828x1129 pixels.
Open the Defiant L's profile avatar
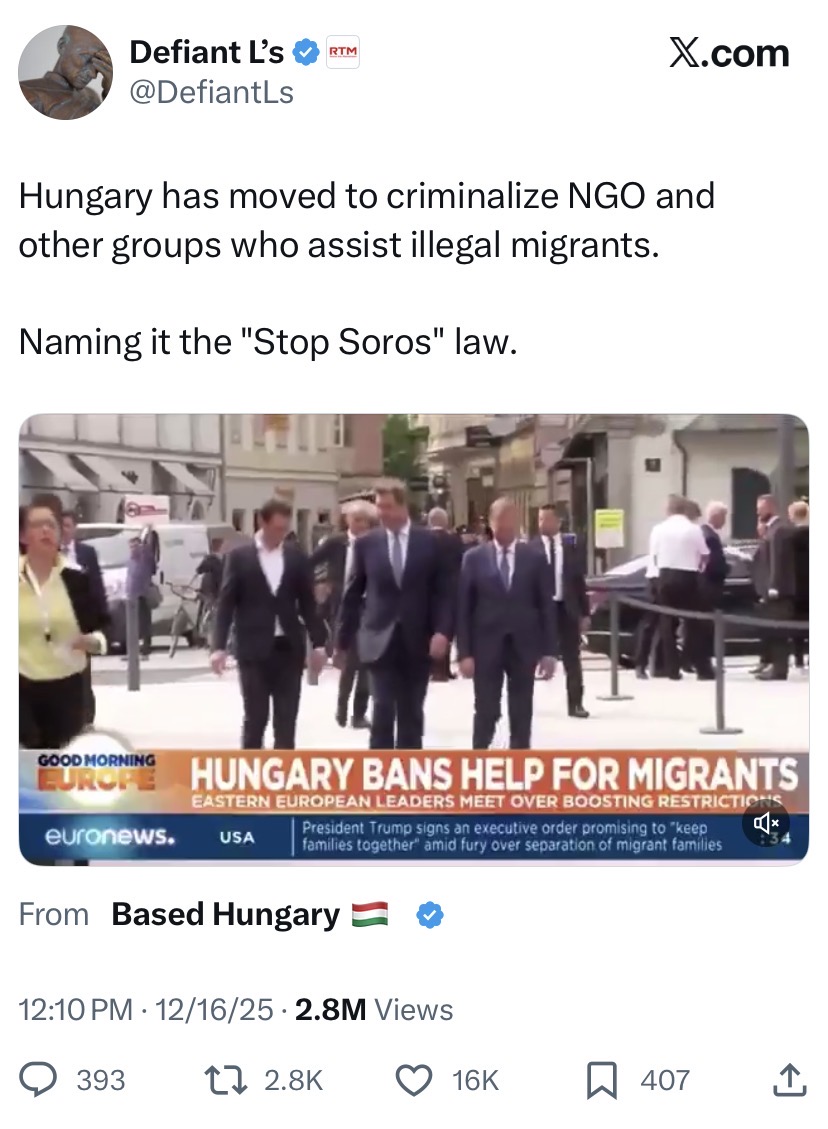tap(65, 72)
